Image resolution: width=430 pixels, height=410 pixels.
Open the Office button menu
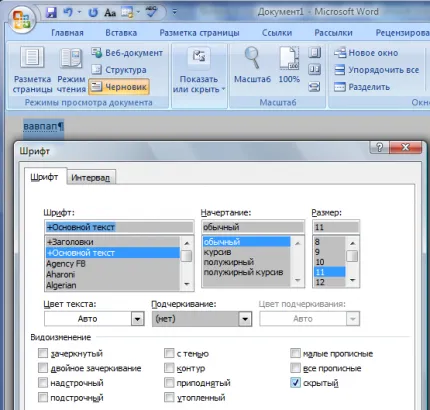click(x=22, y=19)
